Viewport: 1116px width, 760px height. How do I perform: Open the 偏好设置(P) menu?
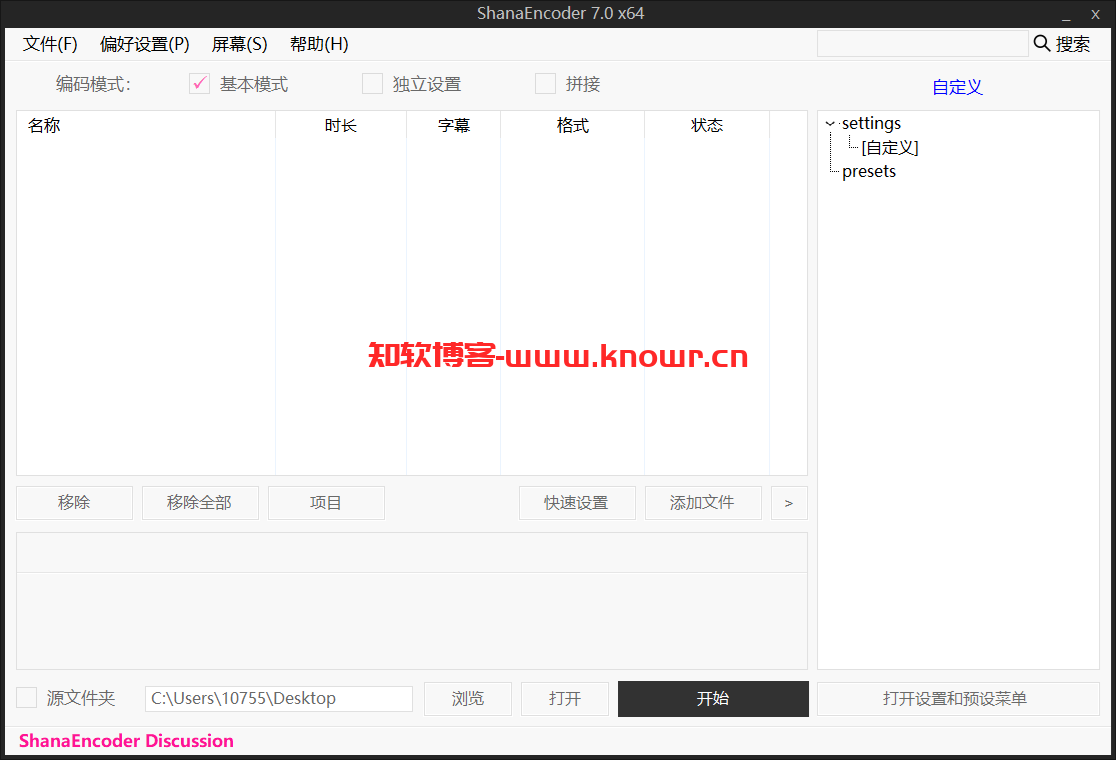pyautogui.click(x=144, y=44)
